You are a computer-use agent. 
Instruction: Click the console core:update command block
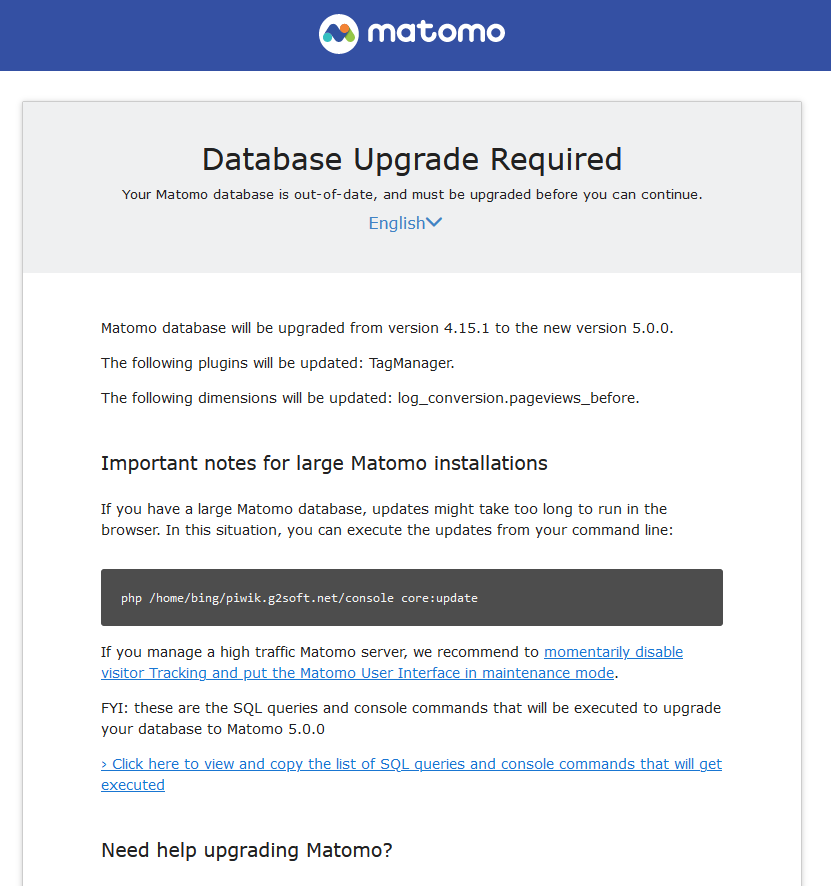(x=411, y=598)
